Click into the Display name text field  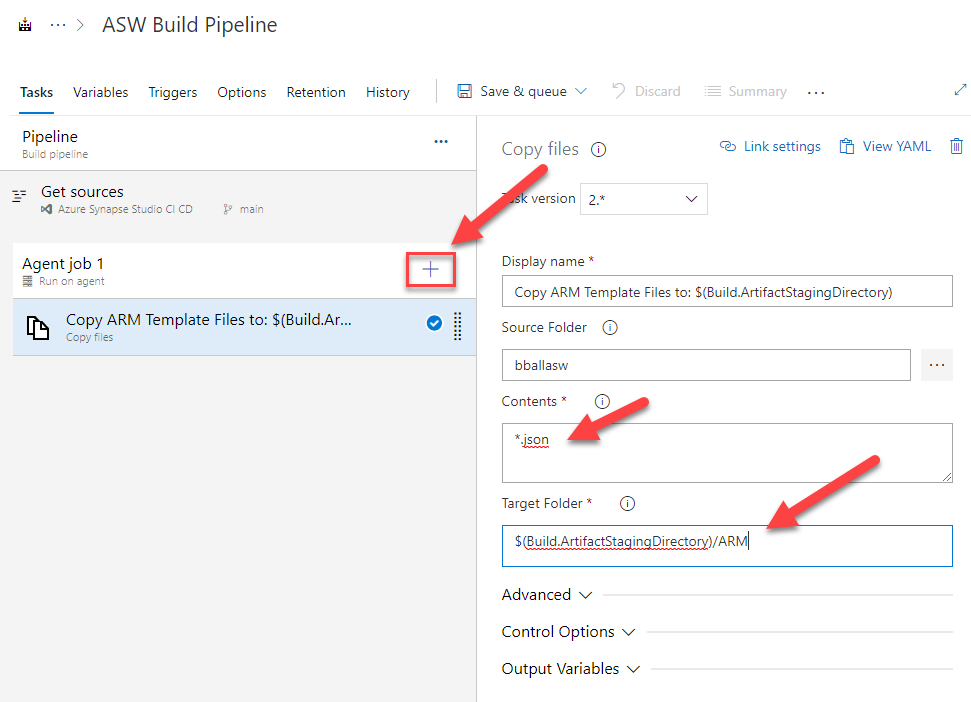pos(727,292)
